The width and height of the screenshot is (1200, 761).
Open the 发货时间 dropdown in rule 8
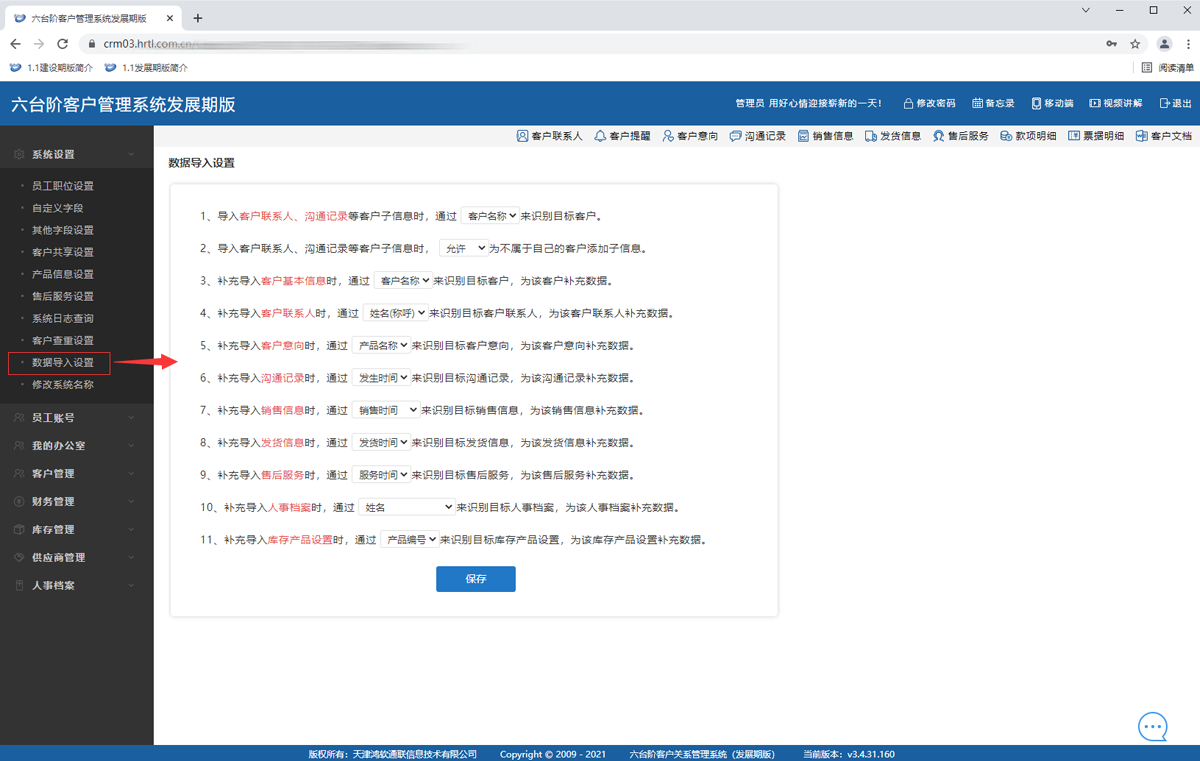pyautogui.click(x=381, y=442)
